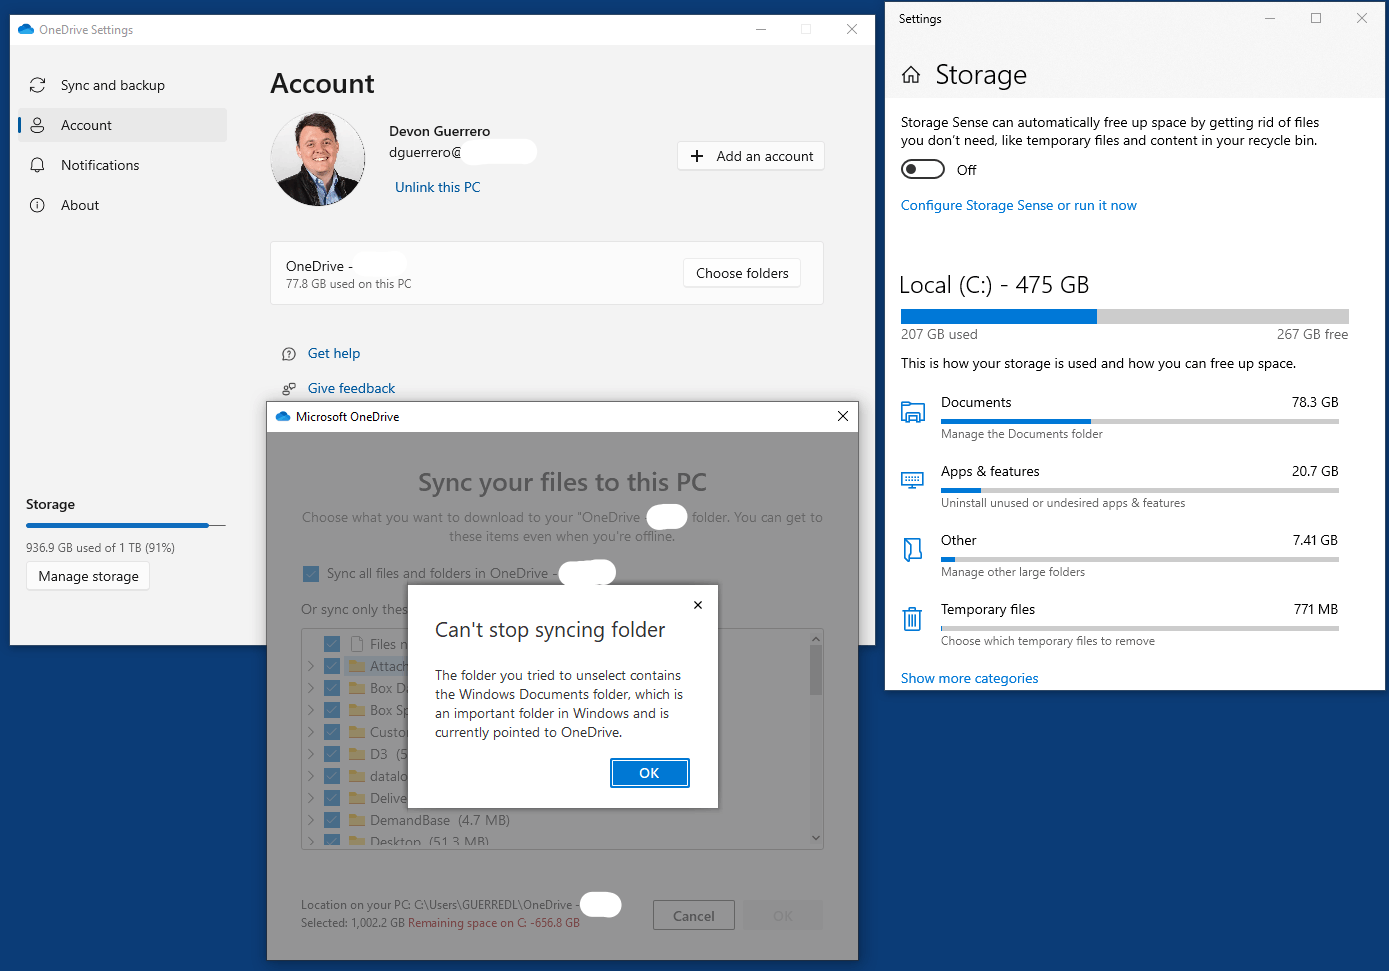Click the Notifications bell icon
Screen dimensions: 1389x971
pyautogui.click(x=38, y=165)
